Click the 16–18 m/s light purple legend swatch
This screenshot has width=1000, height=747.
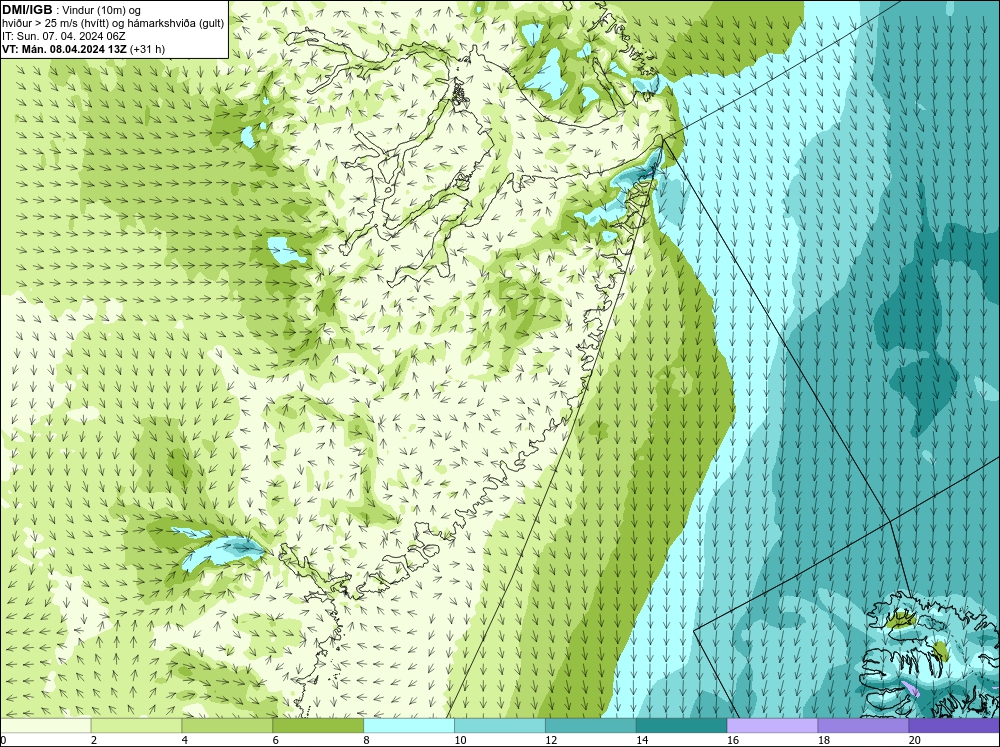772,726
